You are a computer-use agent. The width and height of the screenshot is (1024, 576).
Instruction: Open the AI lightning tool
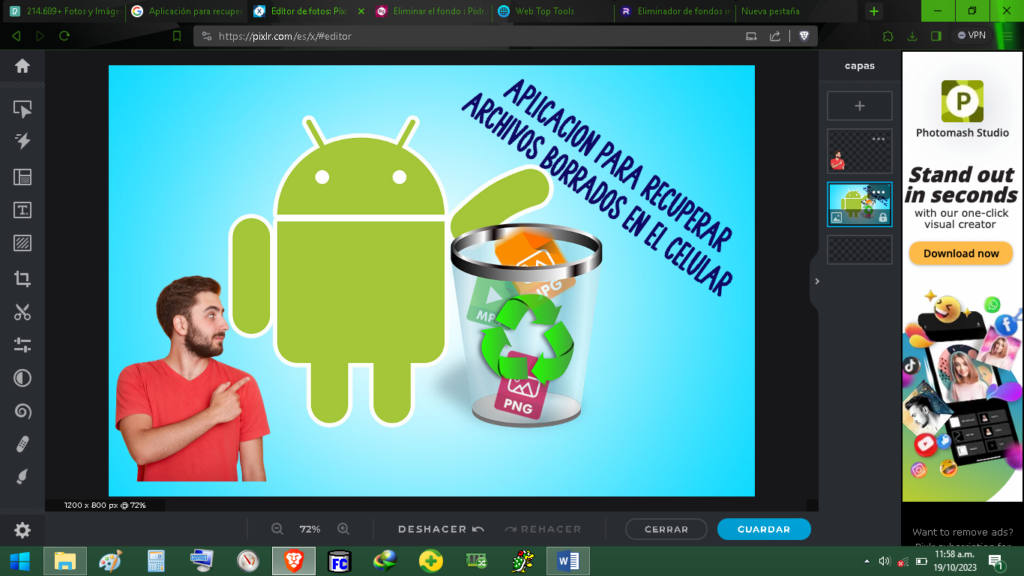tap(22, 141)
